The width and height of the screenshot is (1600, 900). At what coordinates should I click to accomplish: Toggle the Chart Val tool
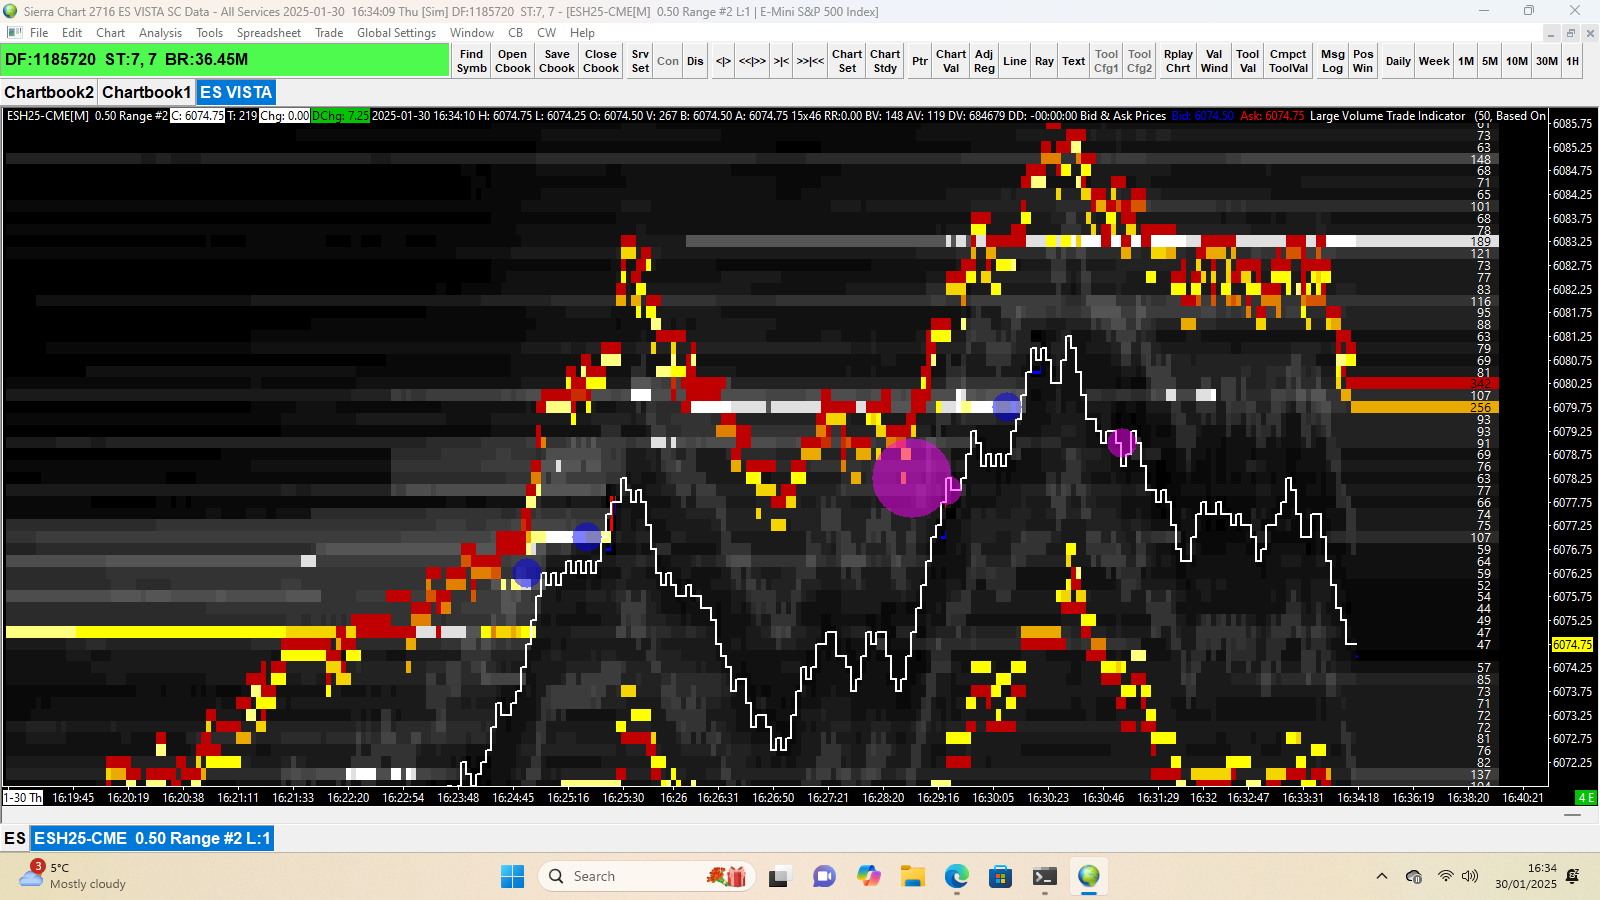point(951,61)
